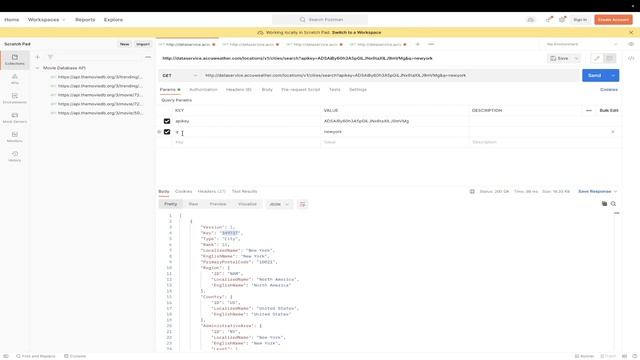
Task: Open the APIs sidebar panel
Action: pos(15,79)
